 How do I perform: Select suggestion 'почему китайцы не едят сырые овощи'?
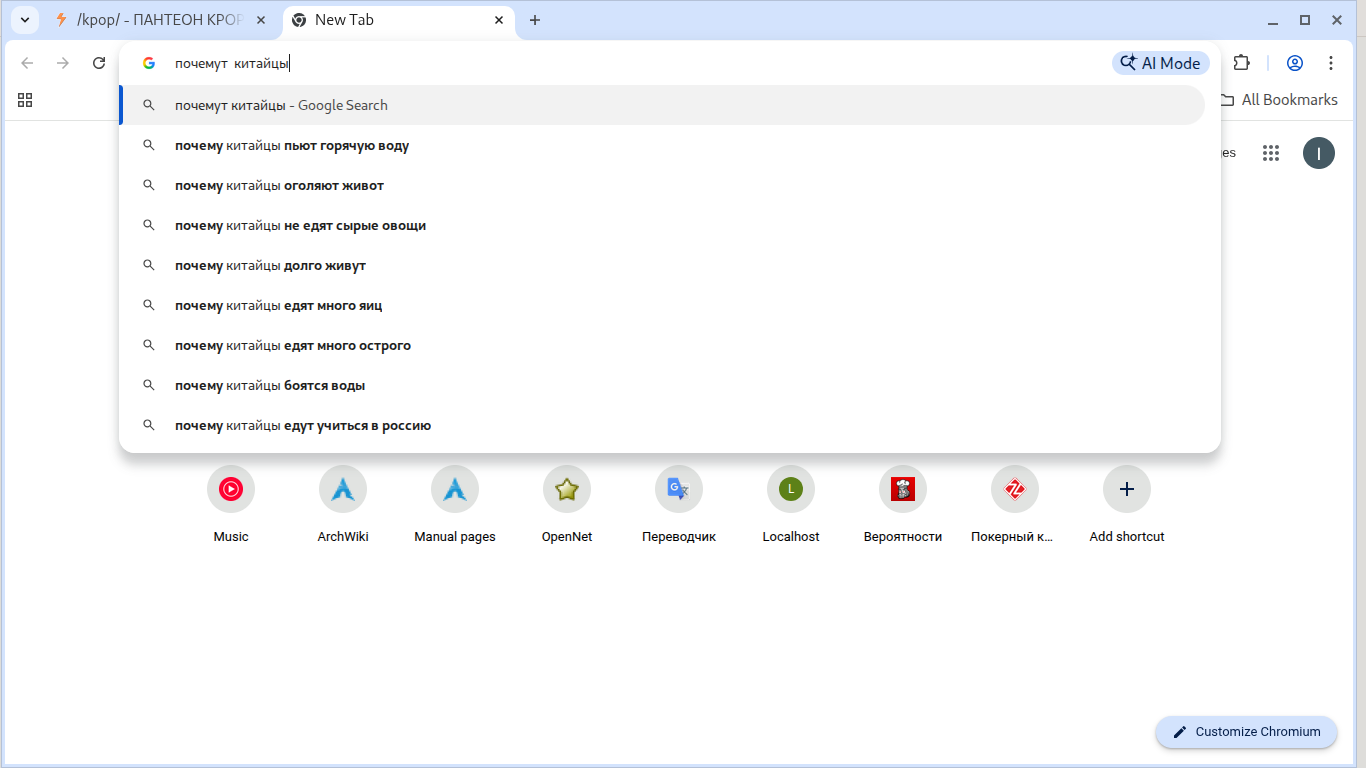[662, 225]
